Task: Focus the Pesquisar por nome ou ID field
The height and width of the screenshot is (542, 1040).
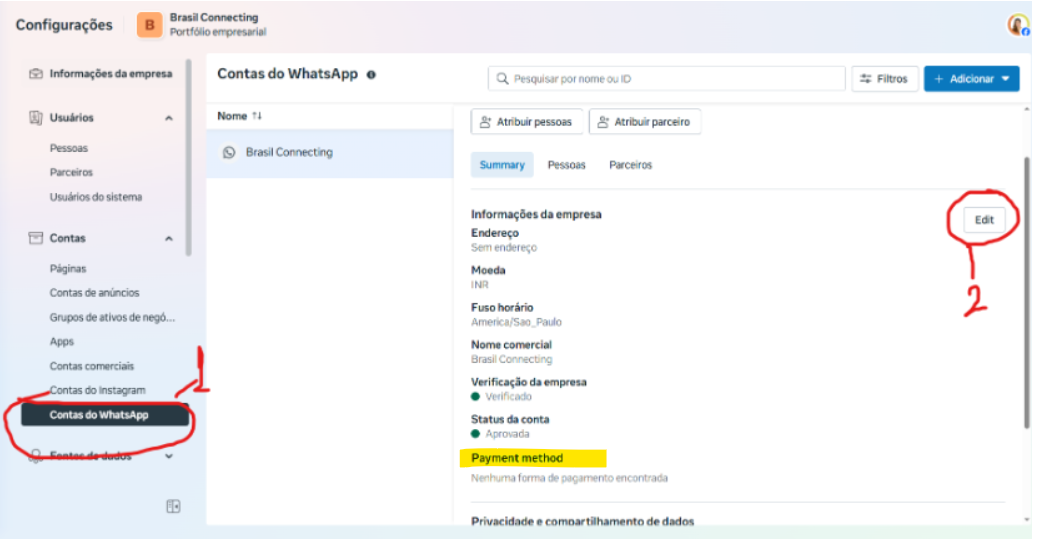Action: [x=667, y=78]
